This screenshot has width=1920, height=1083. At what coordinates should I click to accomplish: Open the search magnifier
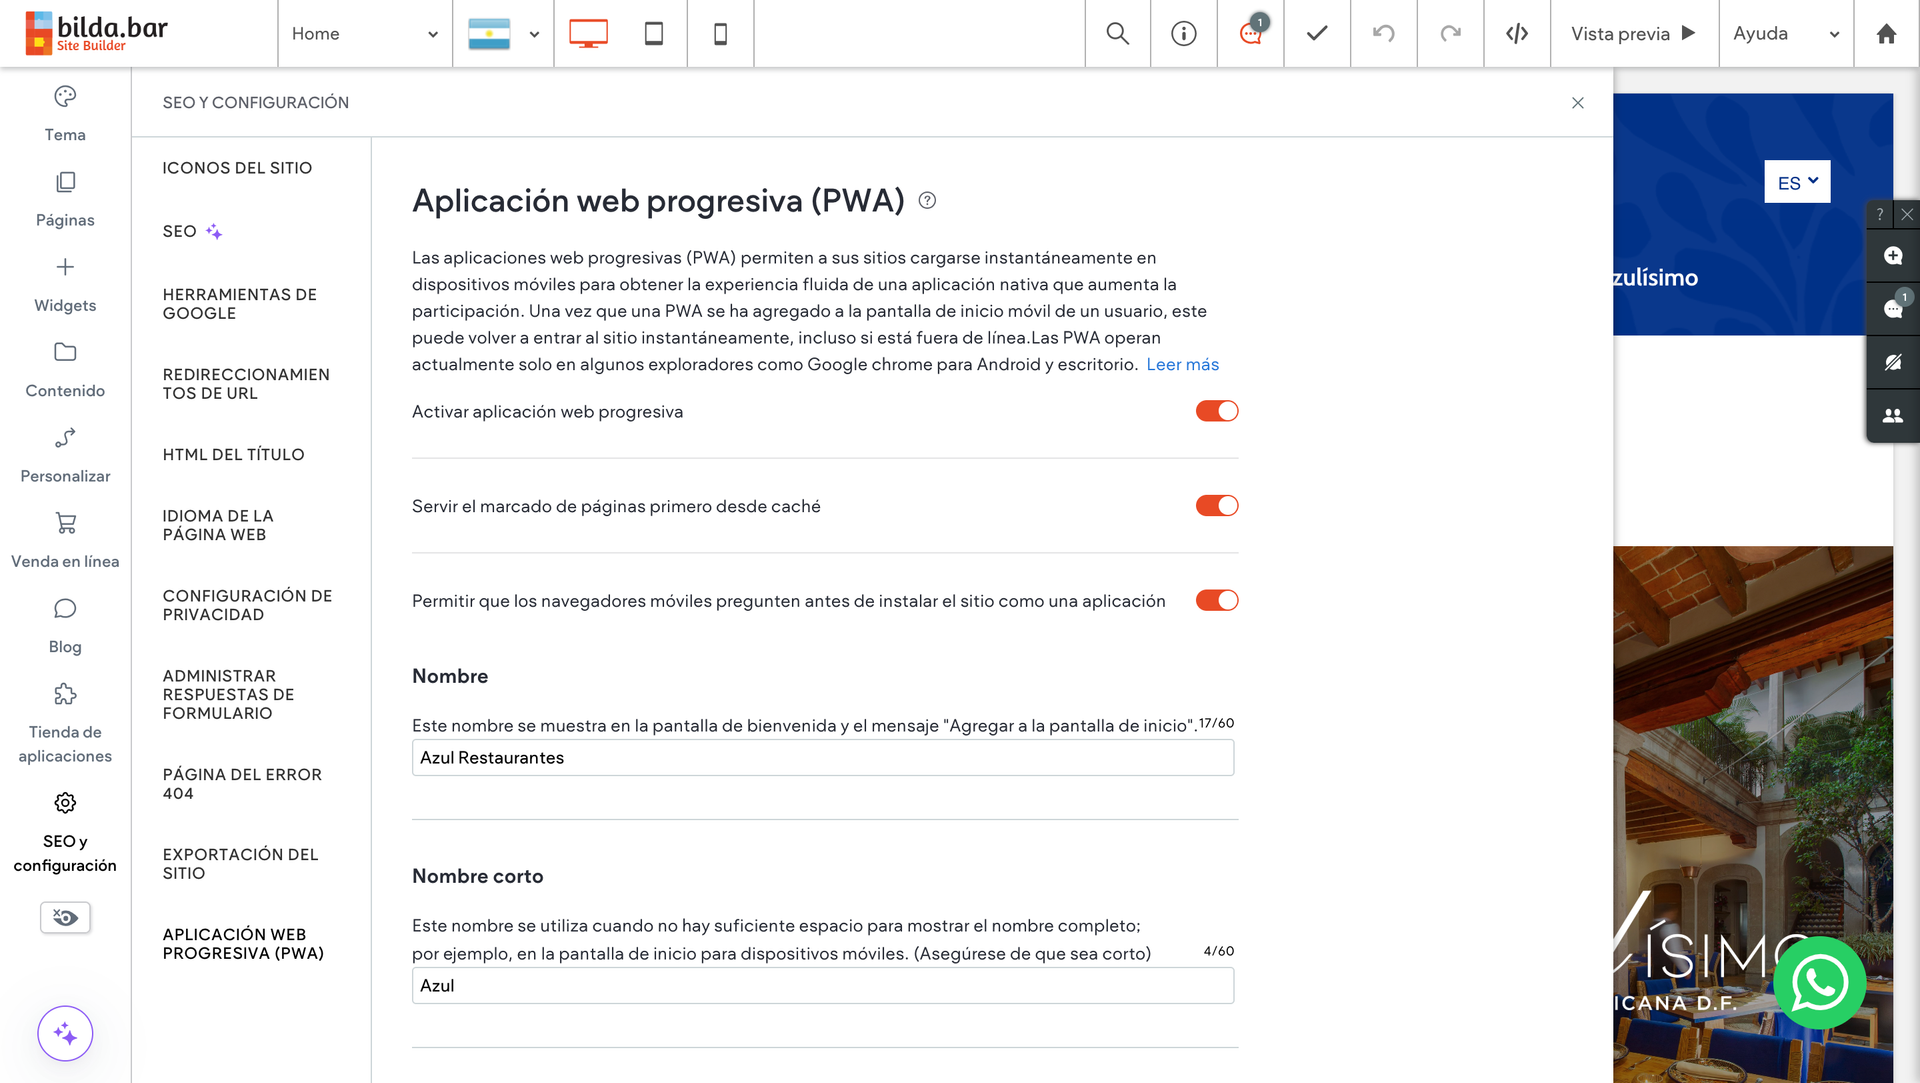(x=1118, y=33)
